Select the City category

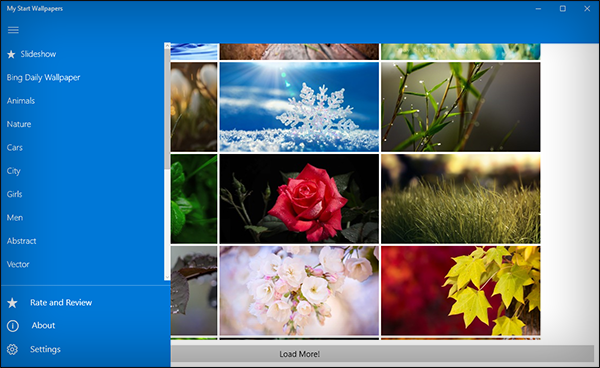[x=13, y=171]
